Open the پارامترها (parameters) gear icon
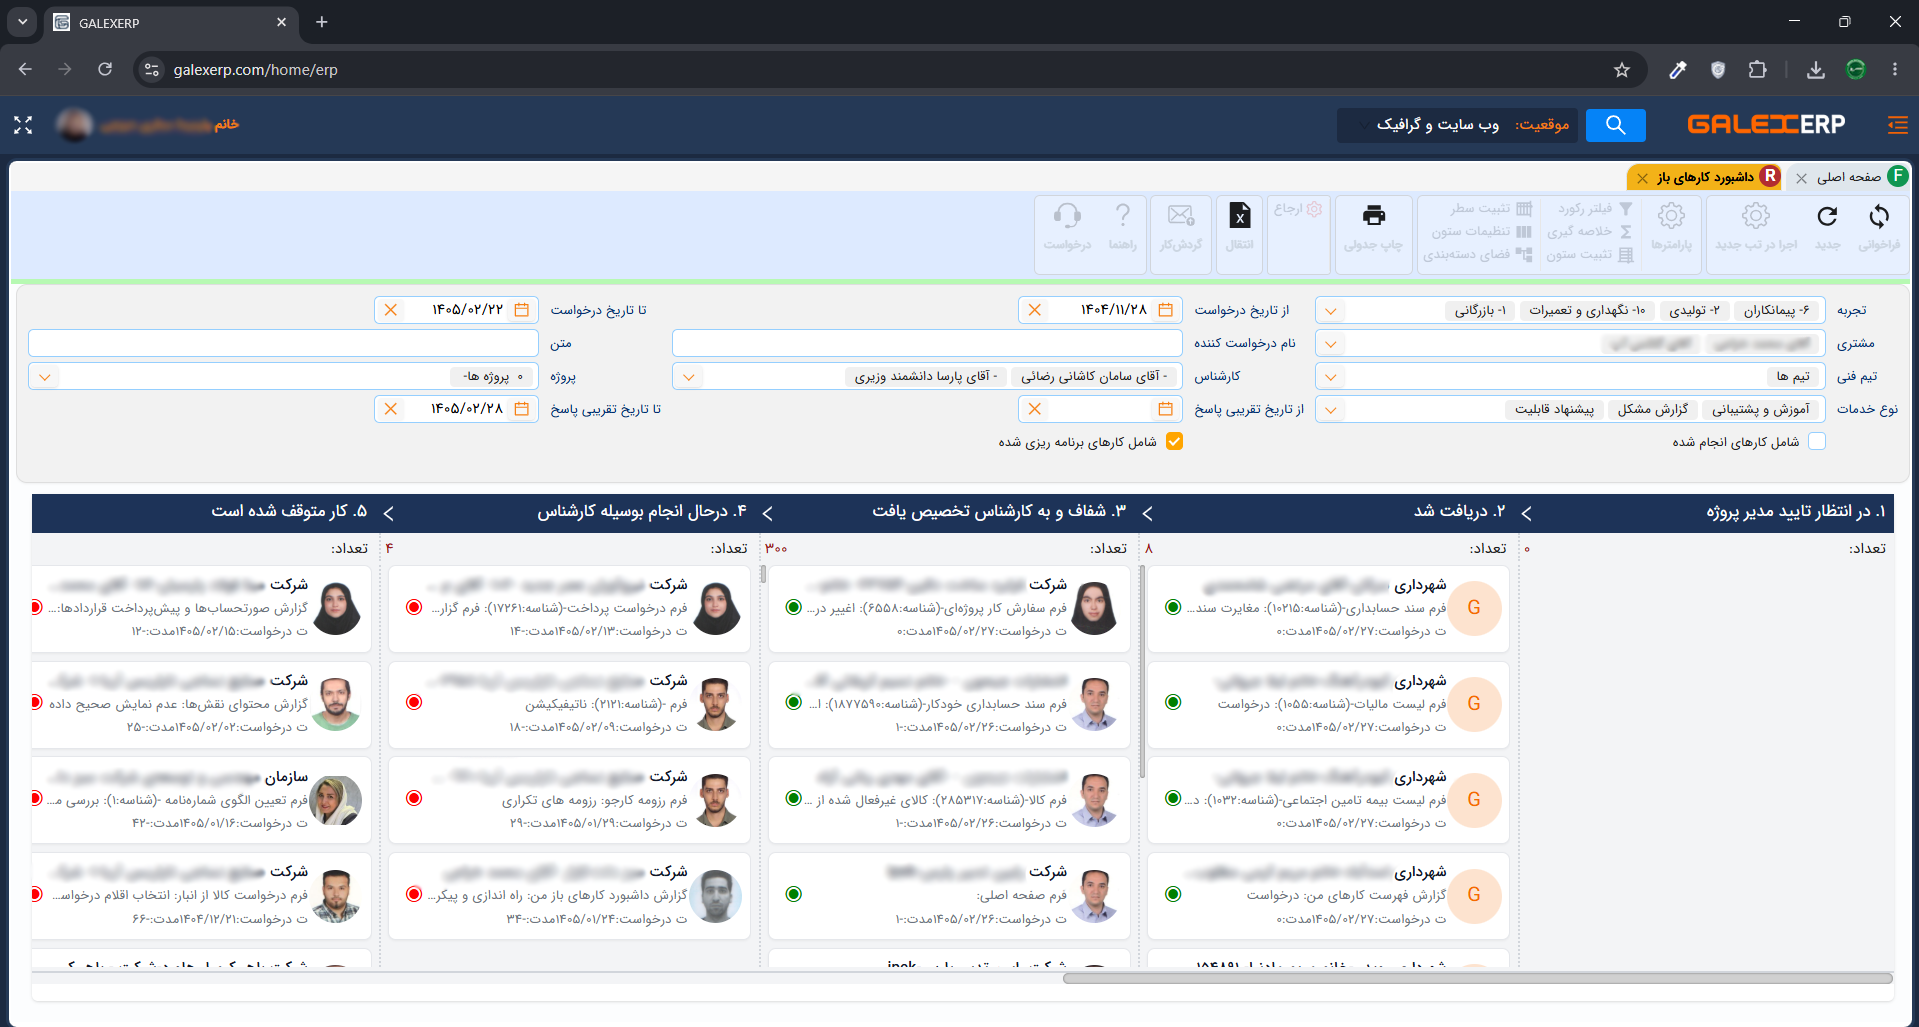Screen dimensions: 1919x1027 1671,216
